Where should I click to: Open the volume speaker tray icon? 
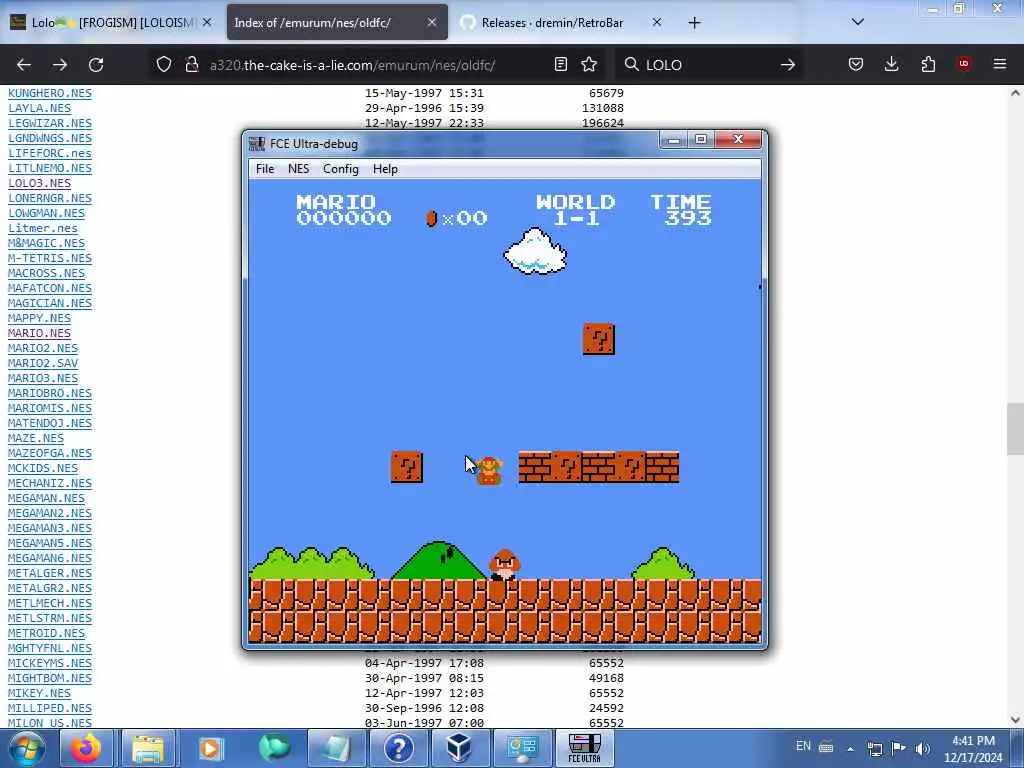[x=923, y=749]
